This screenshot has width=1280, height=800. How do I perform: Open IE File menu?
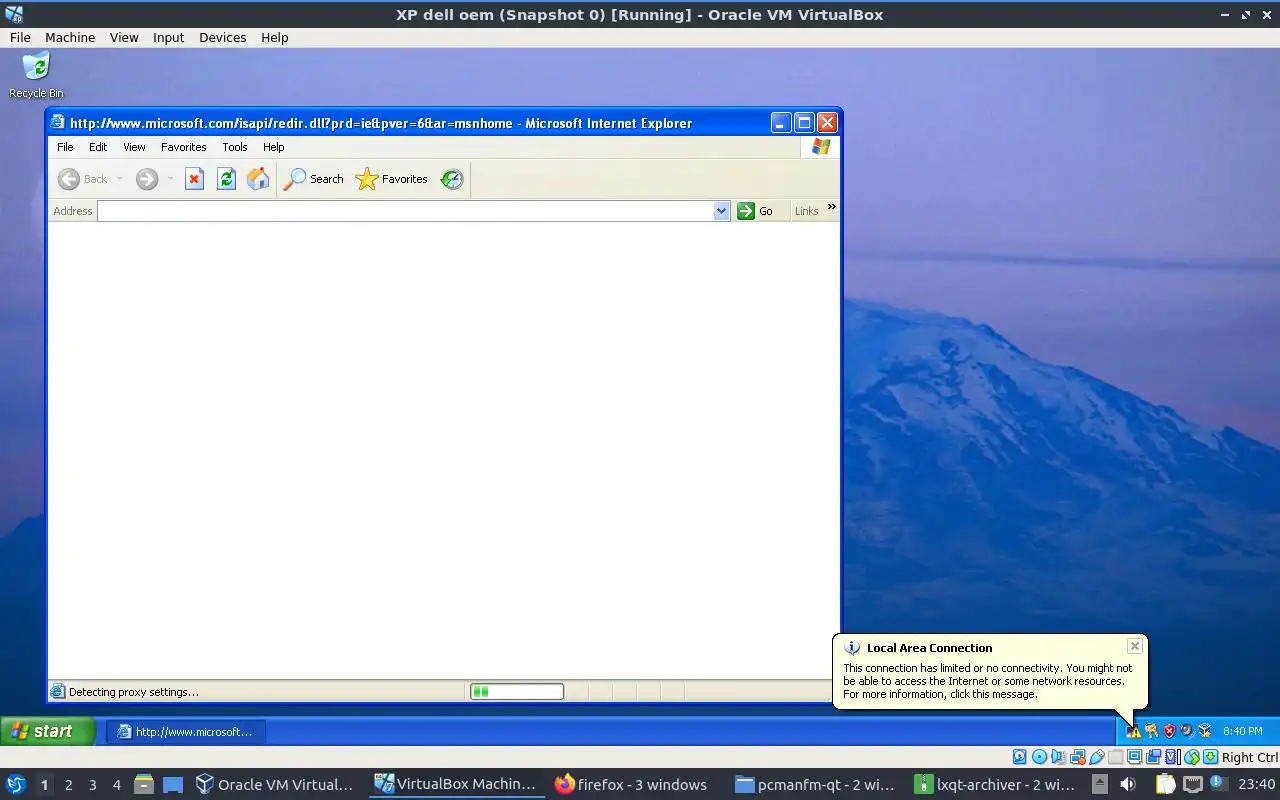tap(65, 147)
